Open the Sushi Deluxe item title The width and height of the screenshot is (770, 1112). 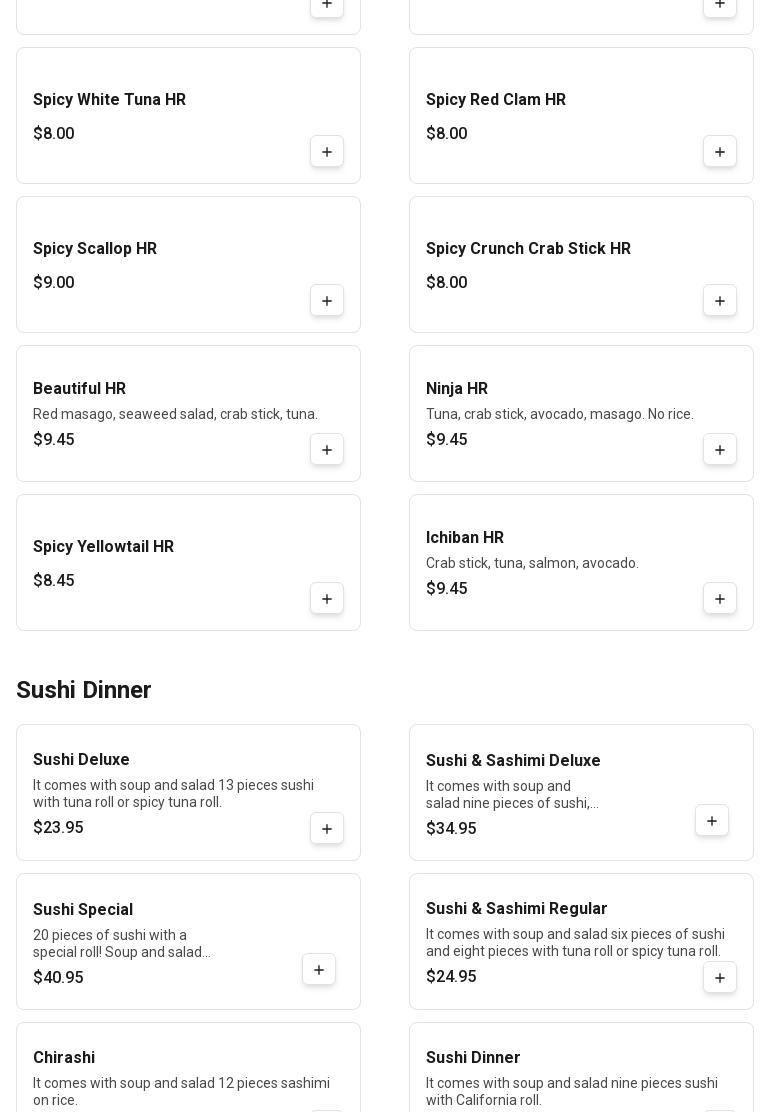tap(81, 759)
